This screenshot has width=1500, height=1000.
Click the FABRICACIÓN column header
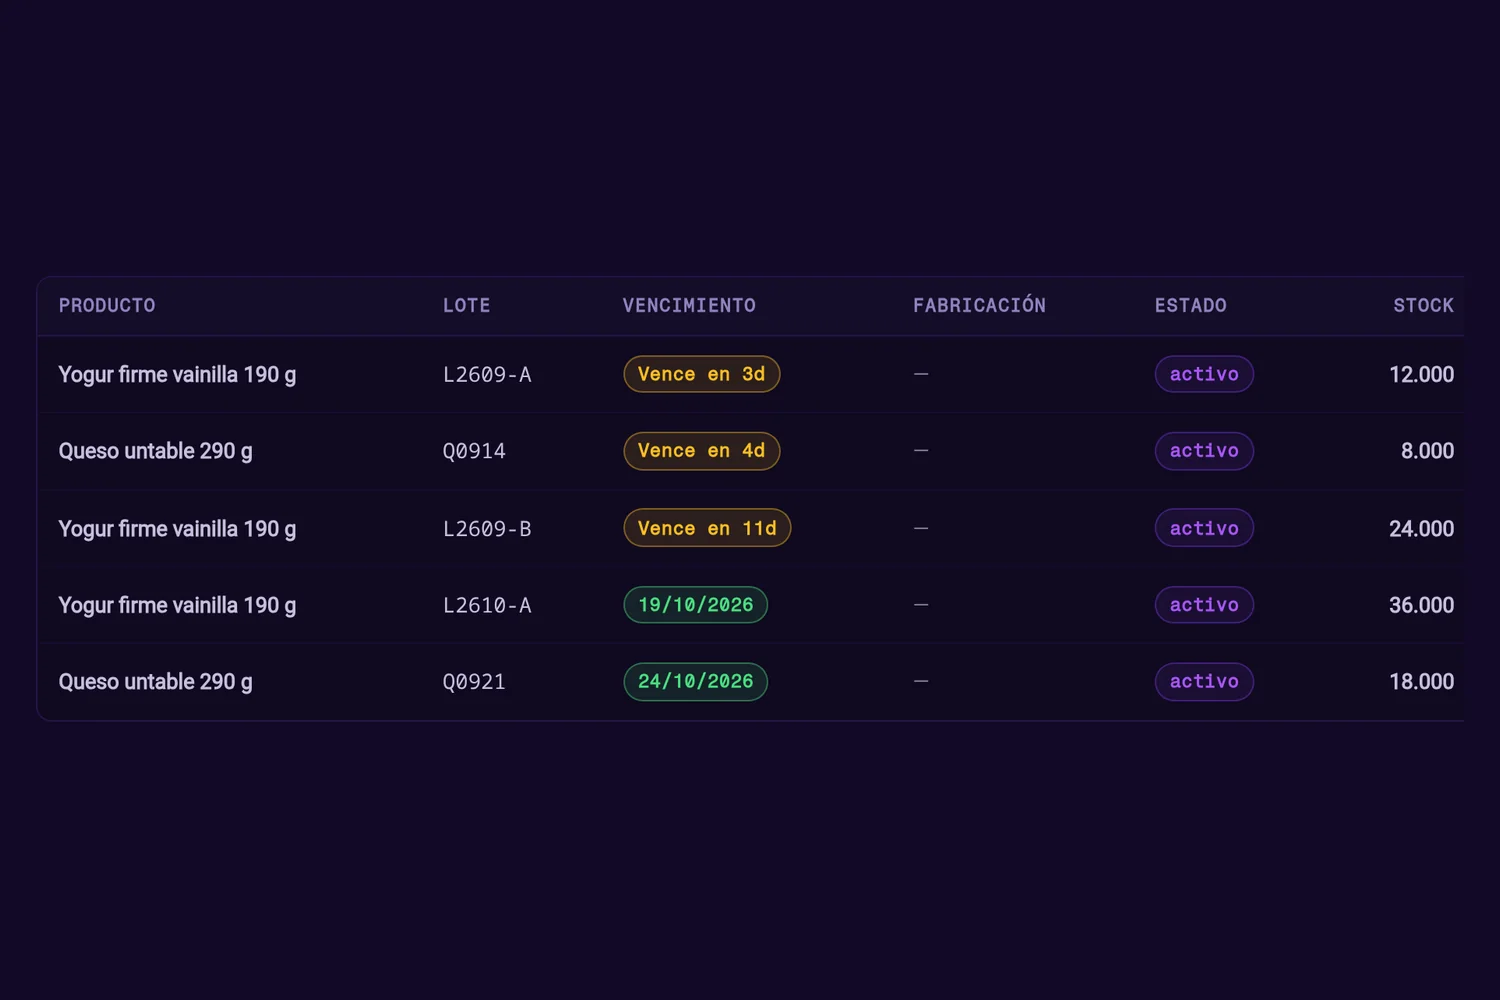coord(979,306)
